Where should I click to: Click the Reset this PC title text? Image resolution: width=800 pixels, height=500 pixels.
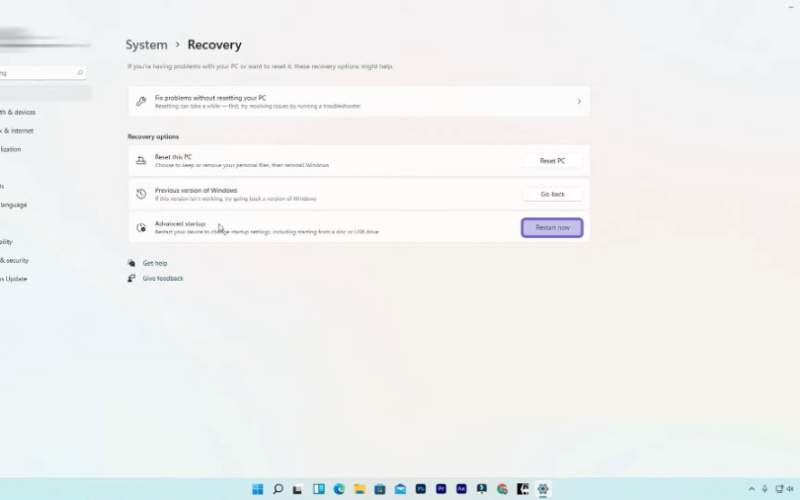click(x=173, y=157)
